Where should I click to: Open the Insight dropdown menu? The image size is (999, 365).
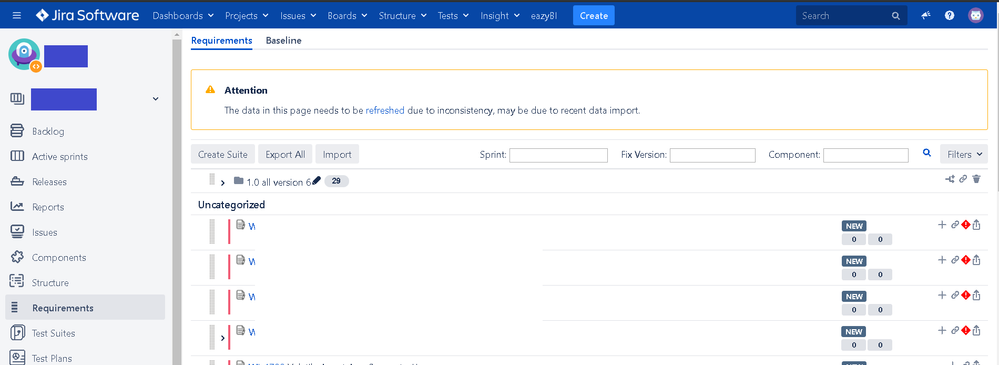(x=500, y=16)
